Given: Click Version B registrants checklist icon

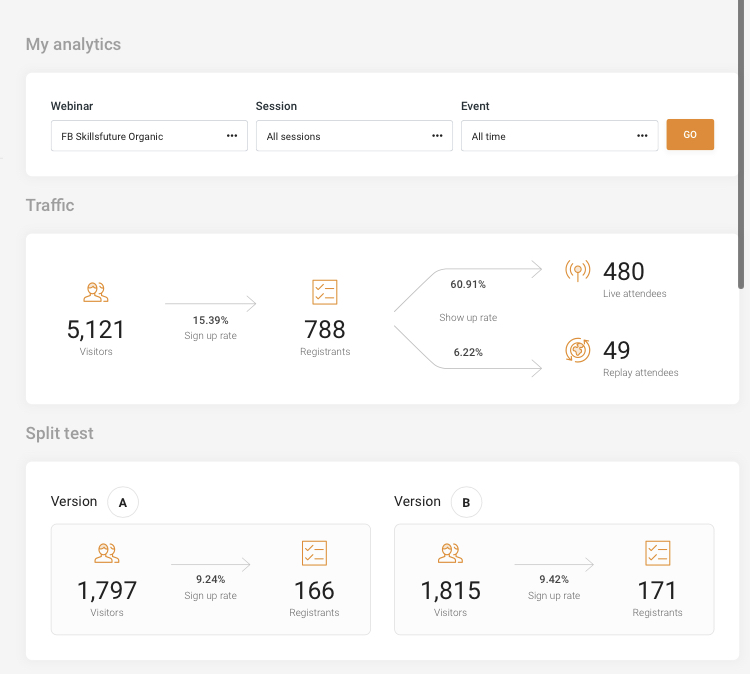Looking at the screenshot, I should pyautogui.click(x=657, y=553).
